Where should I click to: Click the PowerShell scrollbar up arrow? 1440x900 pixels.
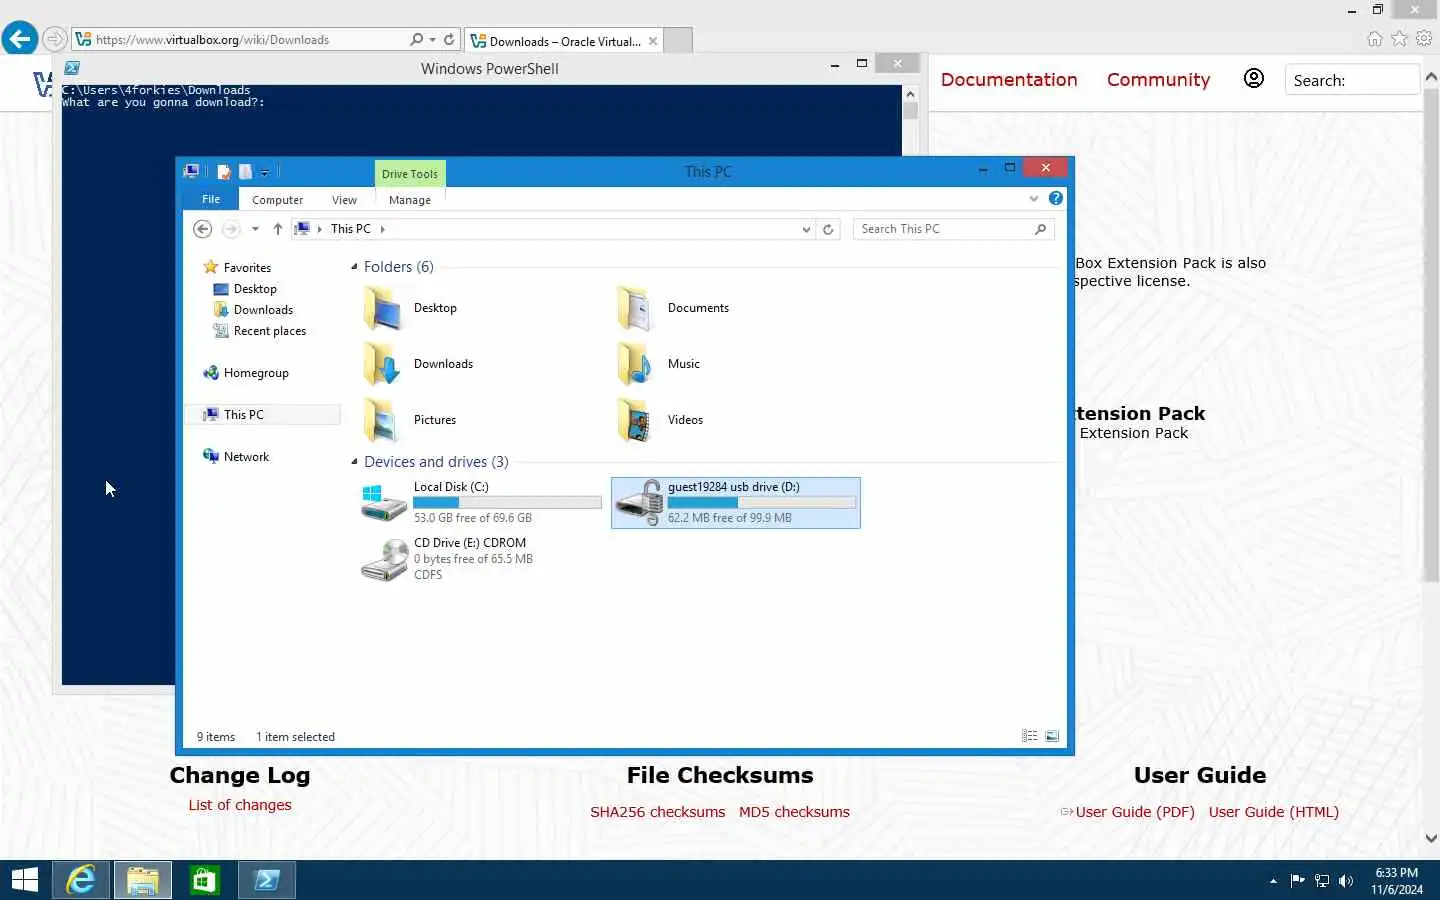pyautogui.click(x=910, y=93)
